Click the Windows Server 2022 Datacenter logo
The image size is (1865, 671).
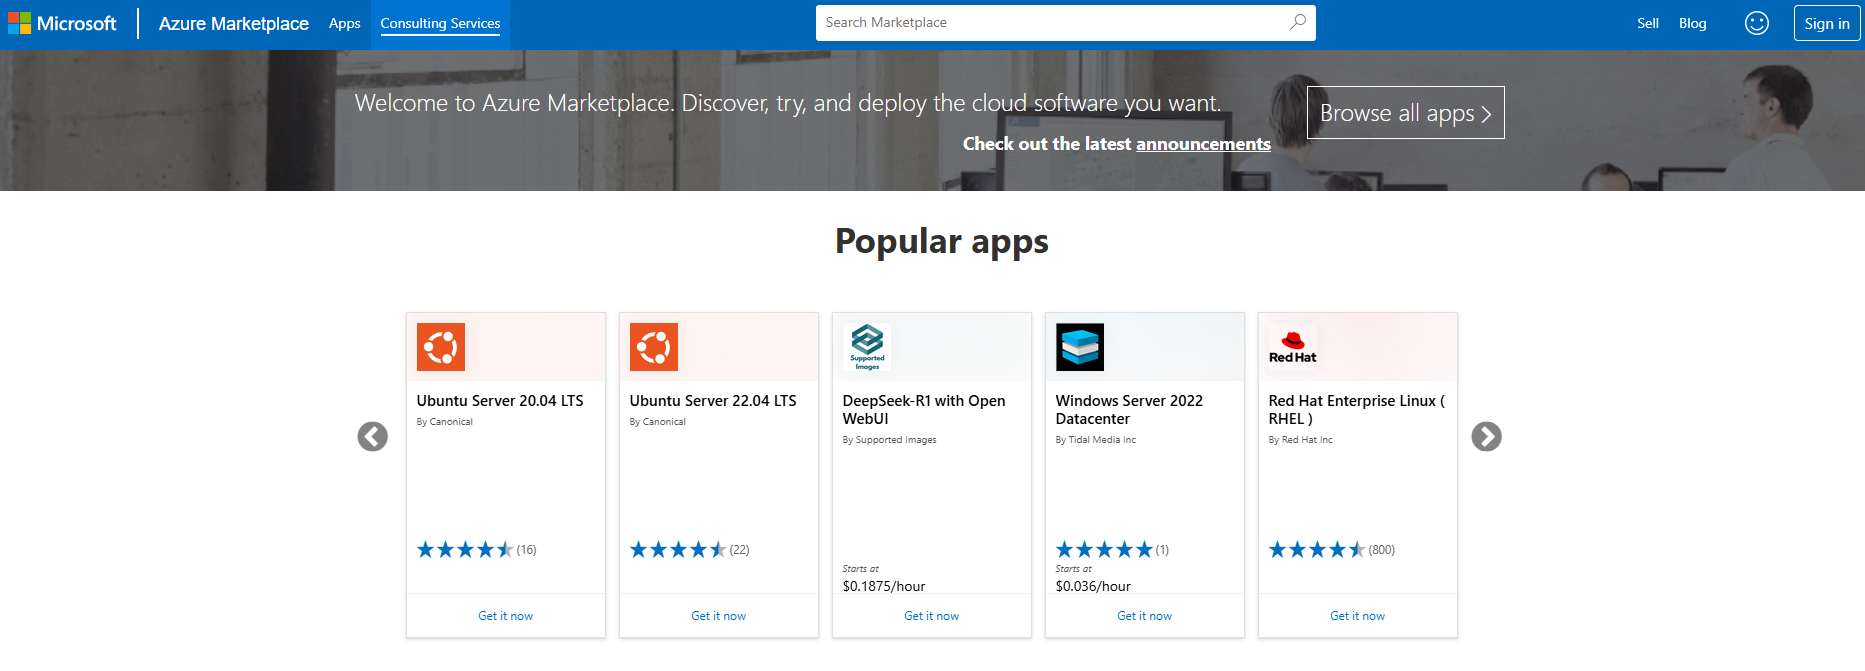[x=1080, y=347]
